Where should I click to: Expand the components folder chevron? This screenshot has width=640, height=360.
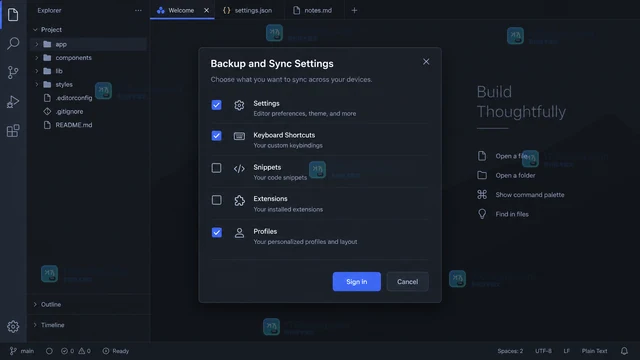coord(37,58)
